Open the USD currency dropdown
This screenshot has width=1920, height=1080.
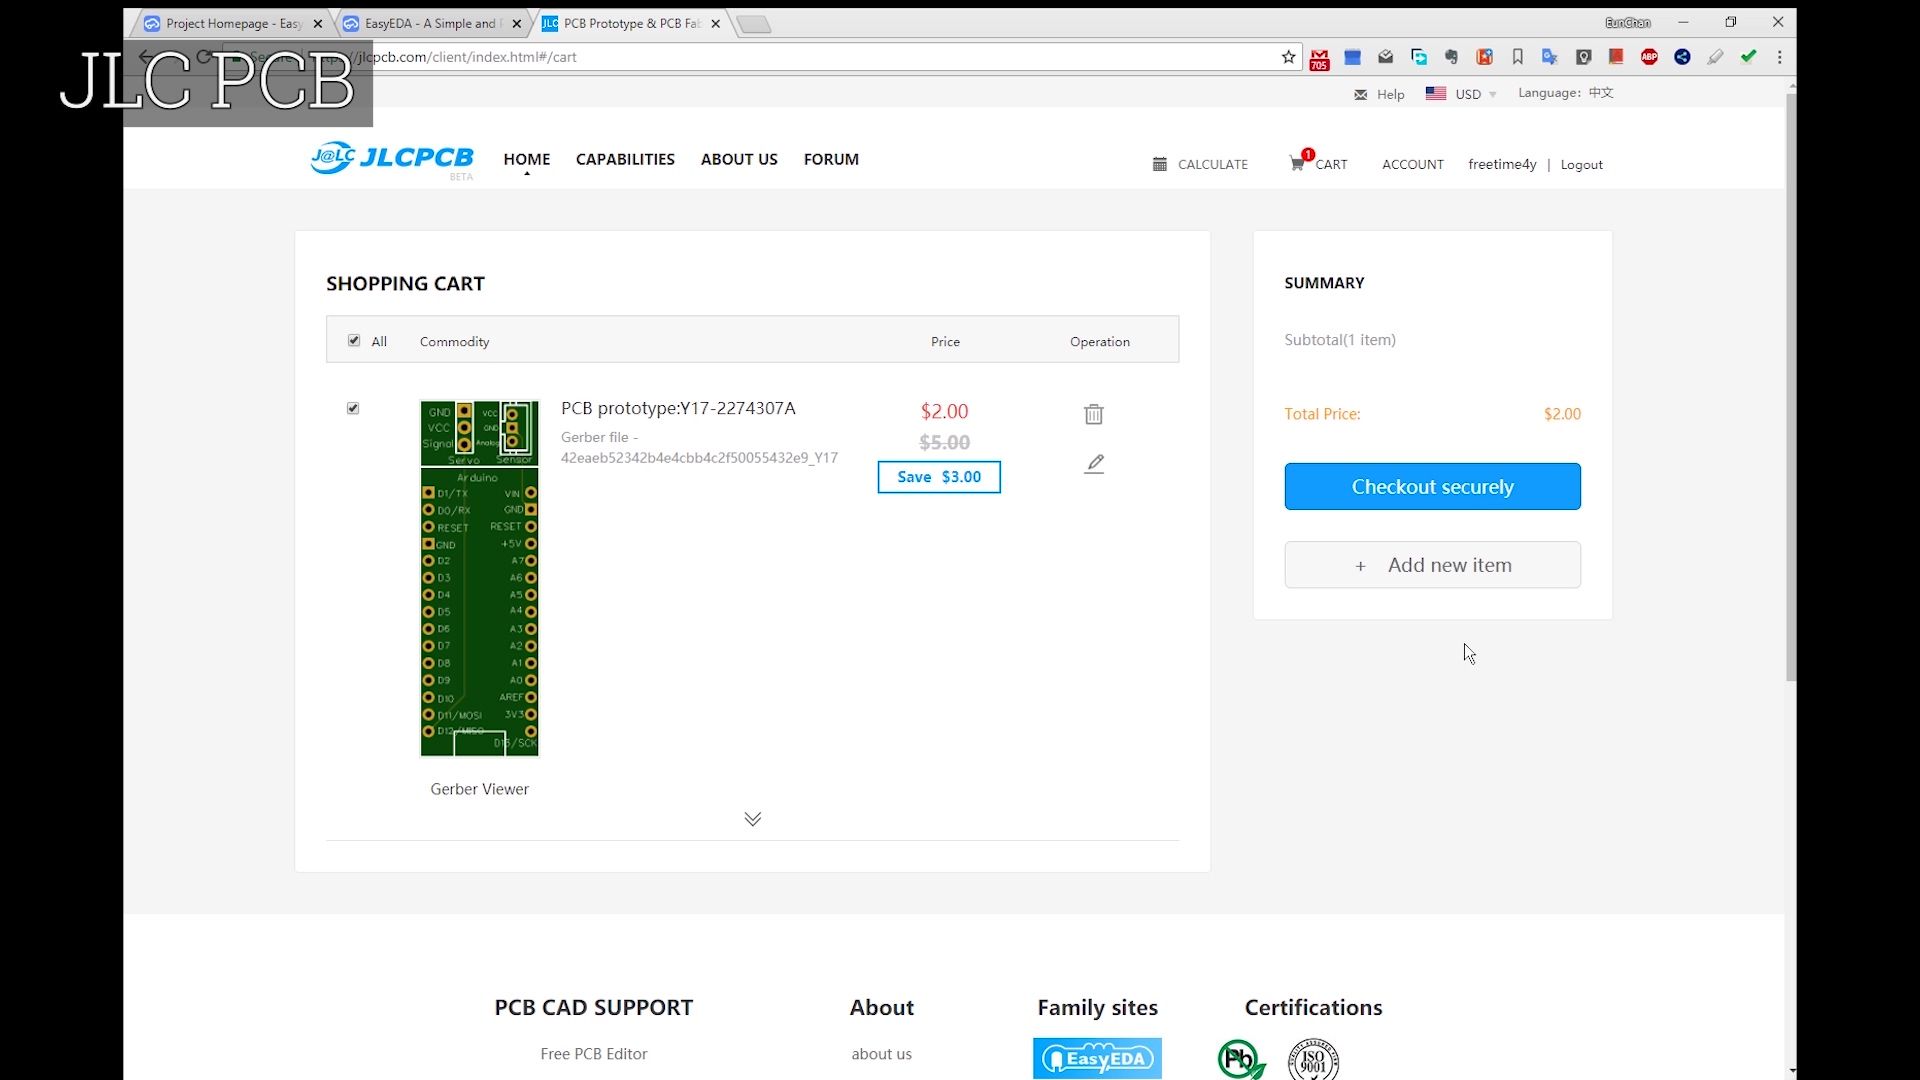pyautogui.click(x=1467, y=94)
